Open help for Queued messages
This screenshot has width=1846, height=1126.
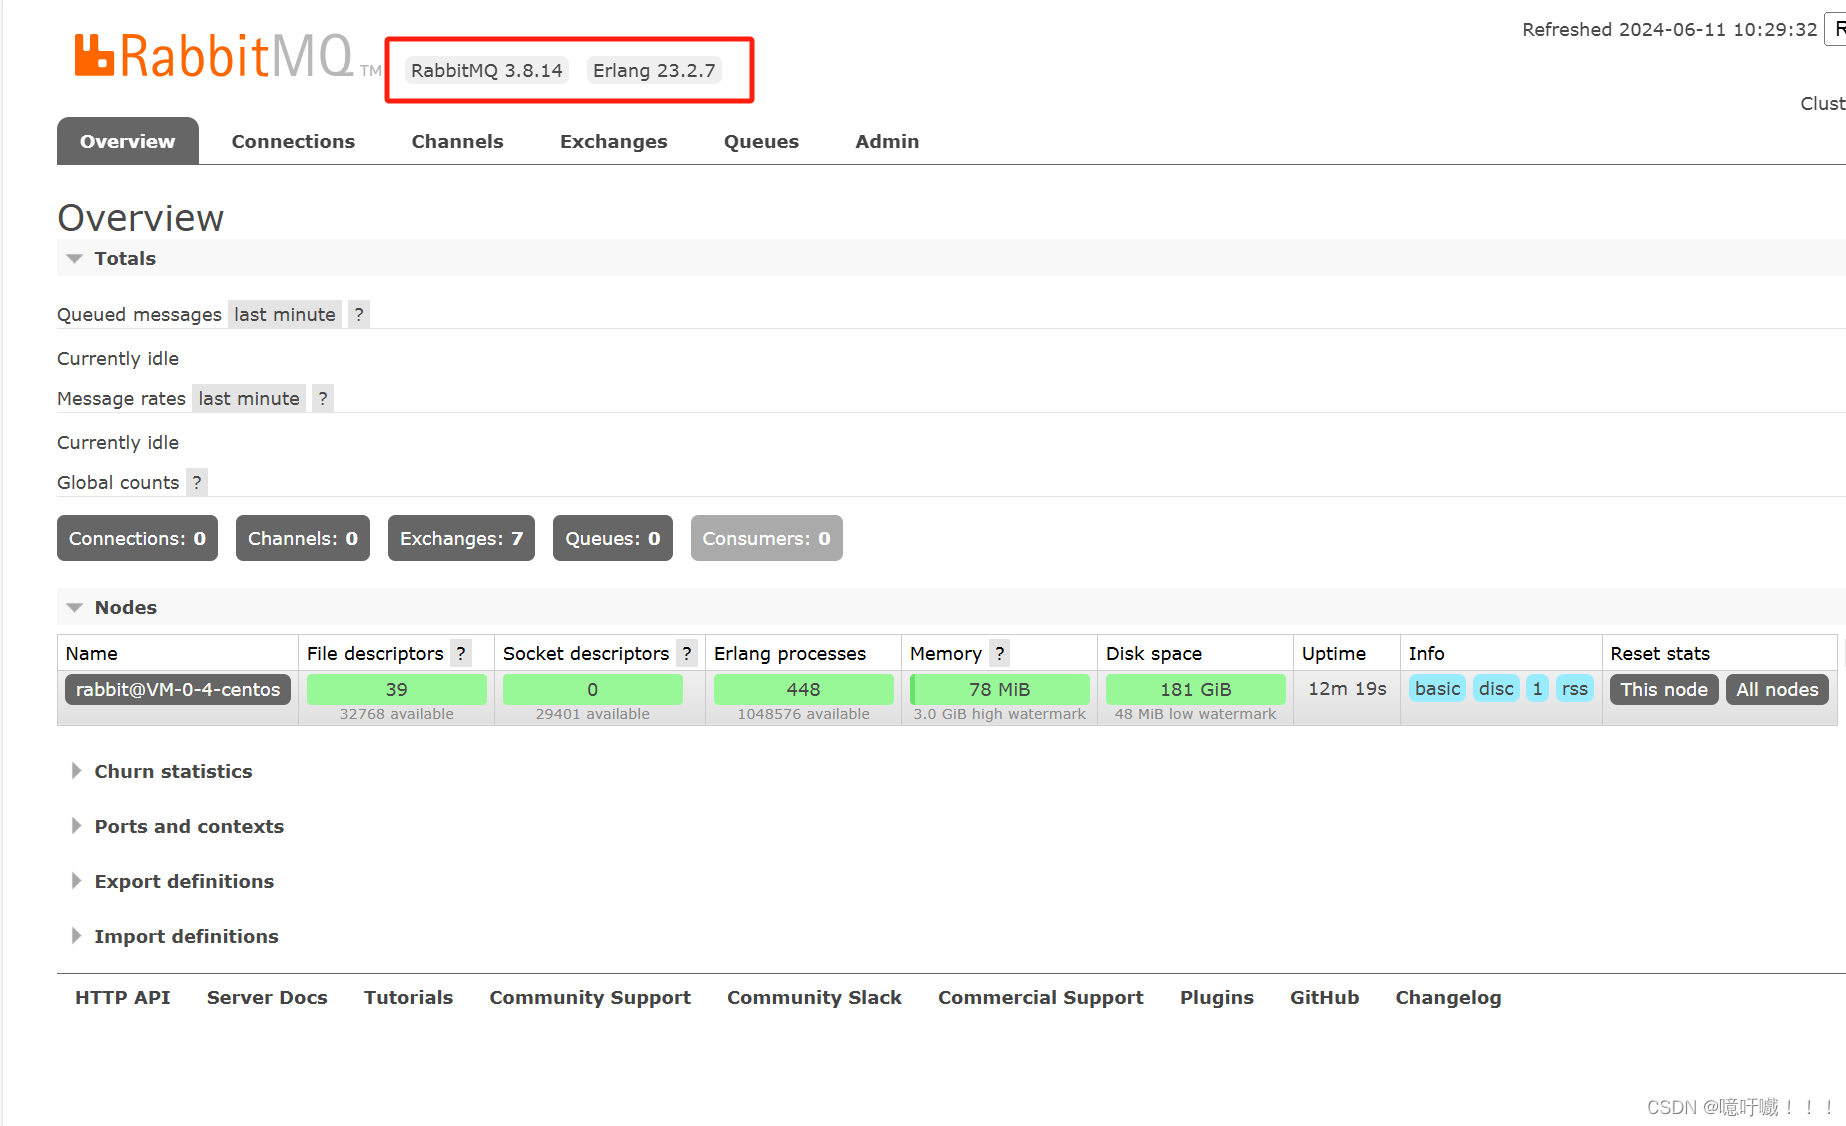pyautogui.click(x=359, y=314)
